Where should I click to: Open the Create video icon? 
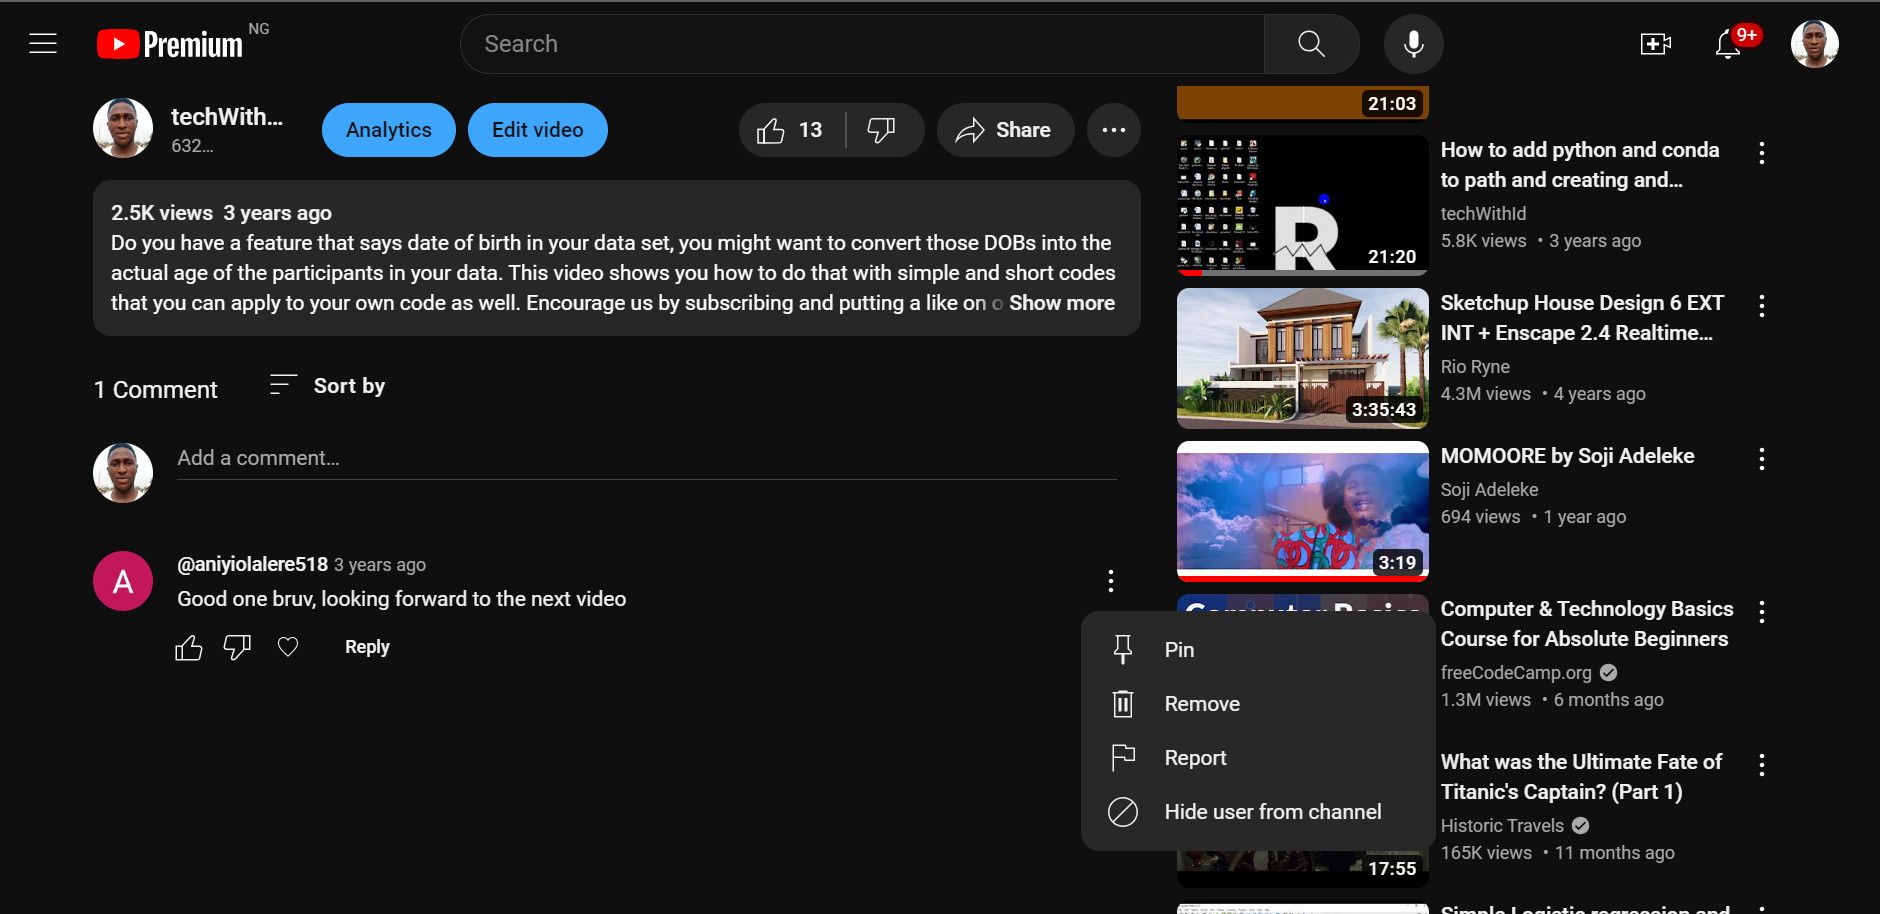[x=1655, y=44]
